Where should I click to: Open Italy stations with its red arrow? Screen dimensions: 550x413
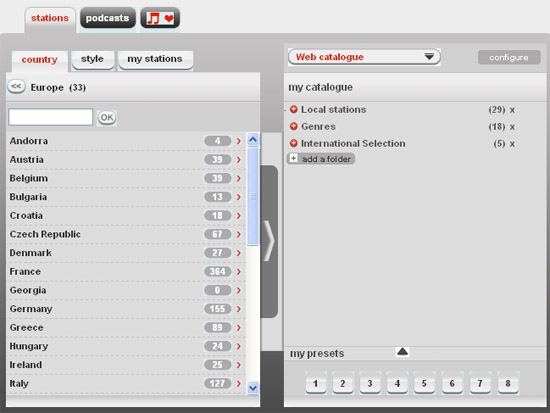(x=239, y=384)
